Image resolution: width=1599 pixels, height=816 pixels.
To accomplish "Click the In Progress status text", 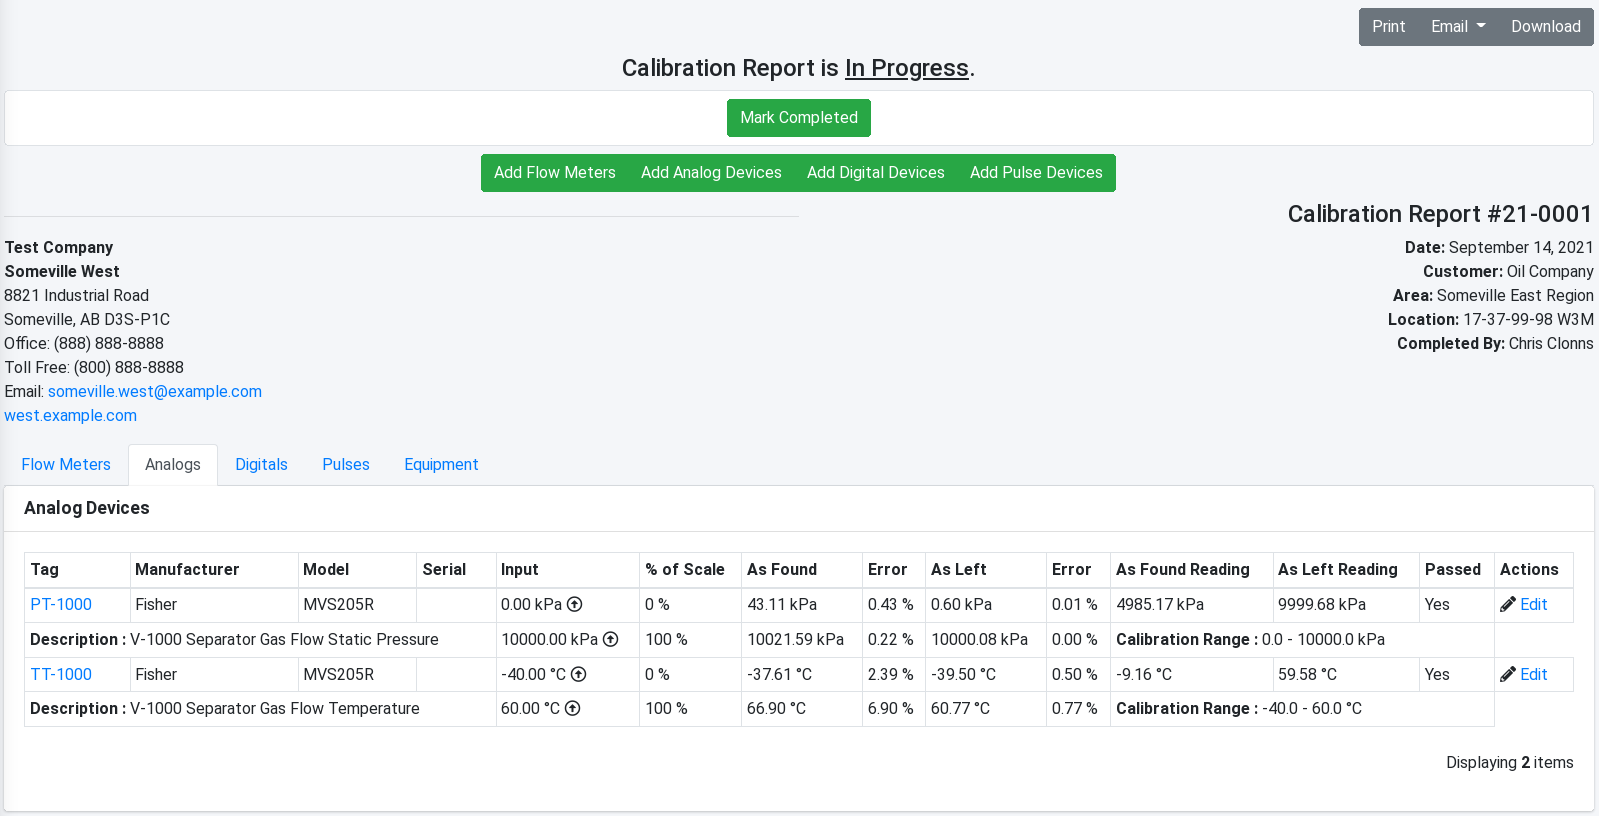I will point(907,68).
